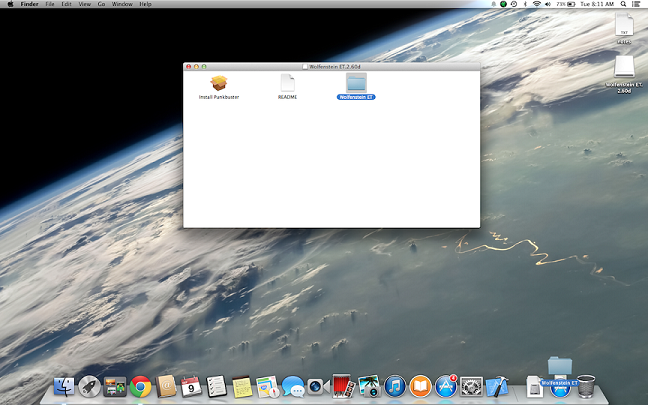Open iPhoto from the Dock
Screen dimensions: 648x405
coord(369,386)
